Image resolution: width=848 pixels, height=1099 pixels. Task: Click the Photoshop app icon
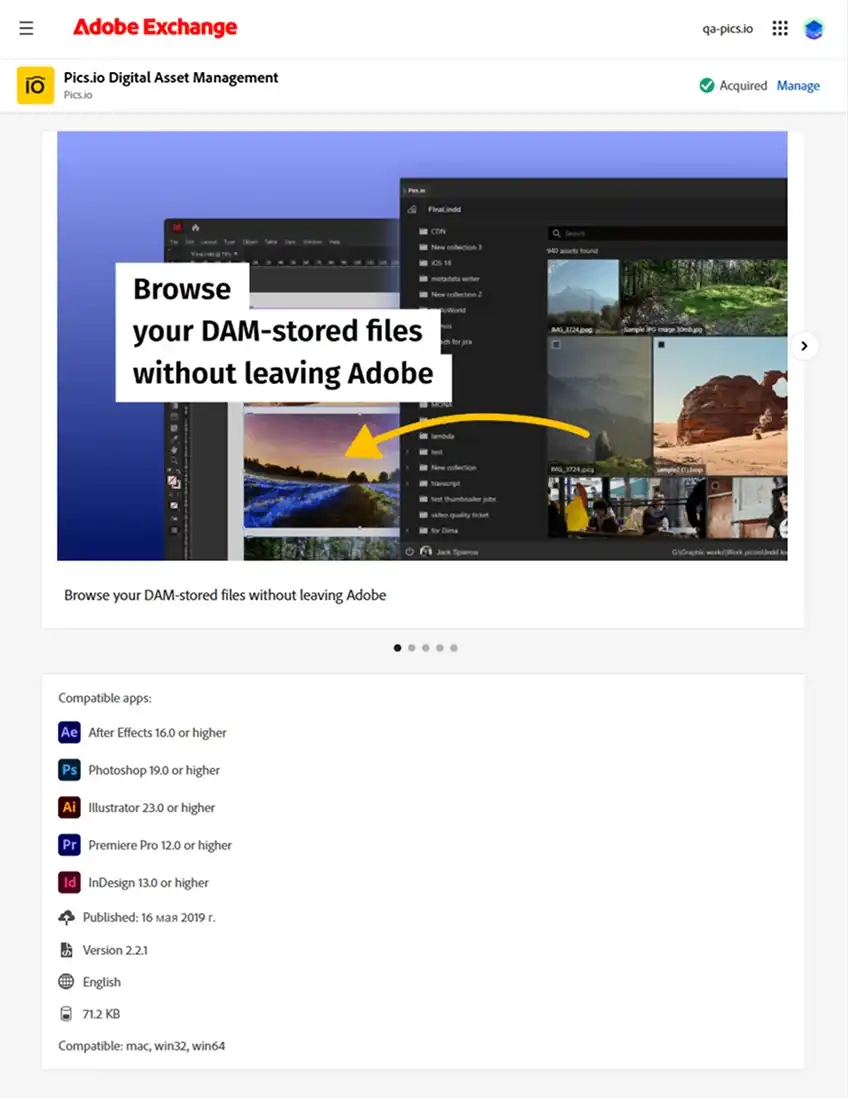[x=69, y=770]
